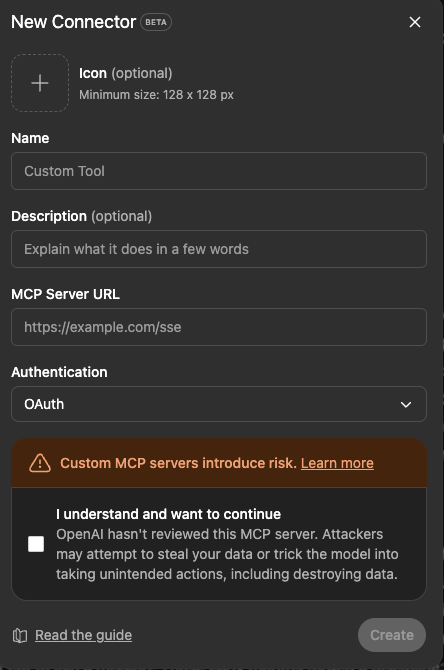
Task: Check I understand and want to continue
Action: 36,544
